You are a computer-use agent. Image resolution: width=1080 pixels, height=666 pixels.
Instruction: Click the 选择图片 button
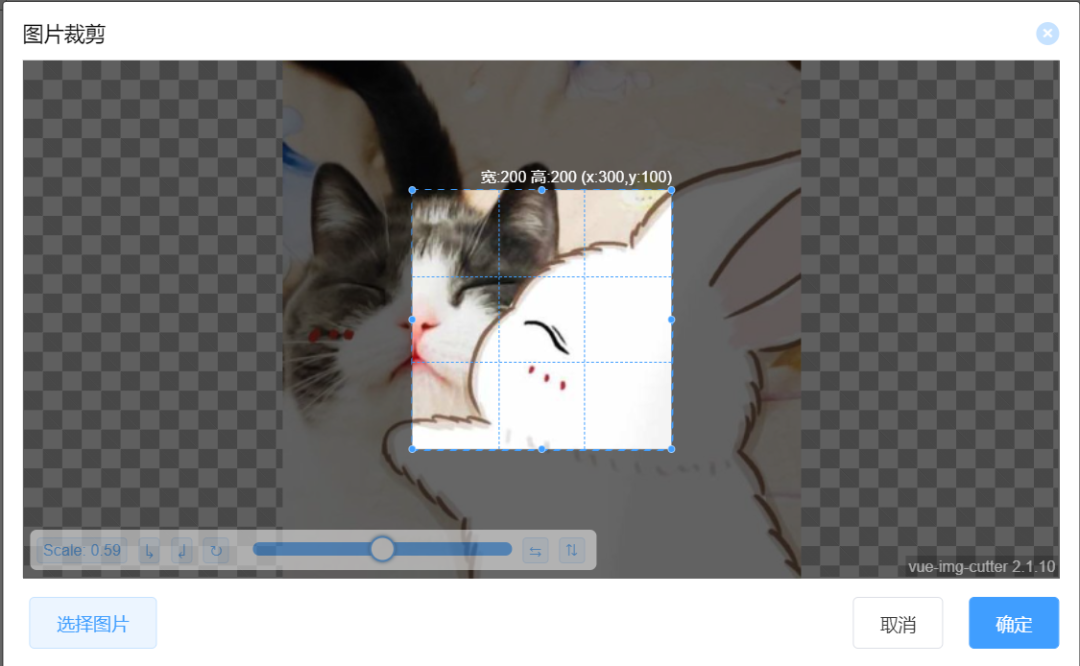[x=93, y=623]
